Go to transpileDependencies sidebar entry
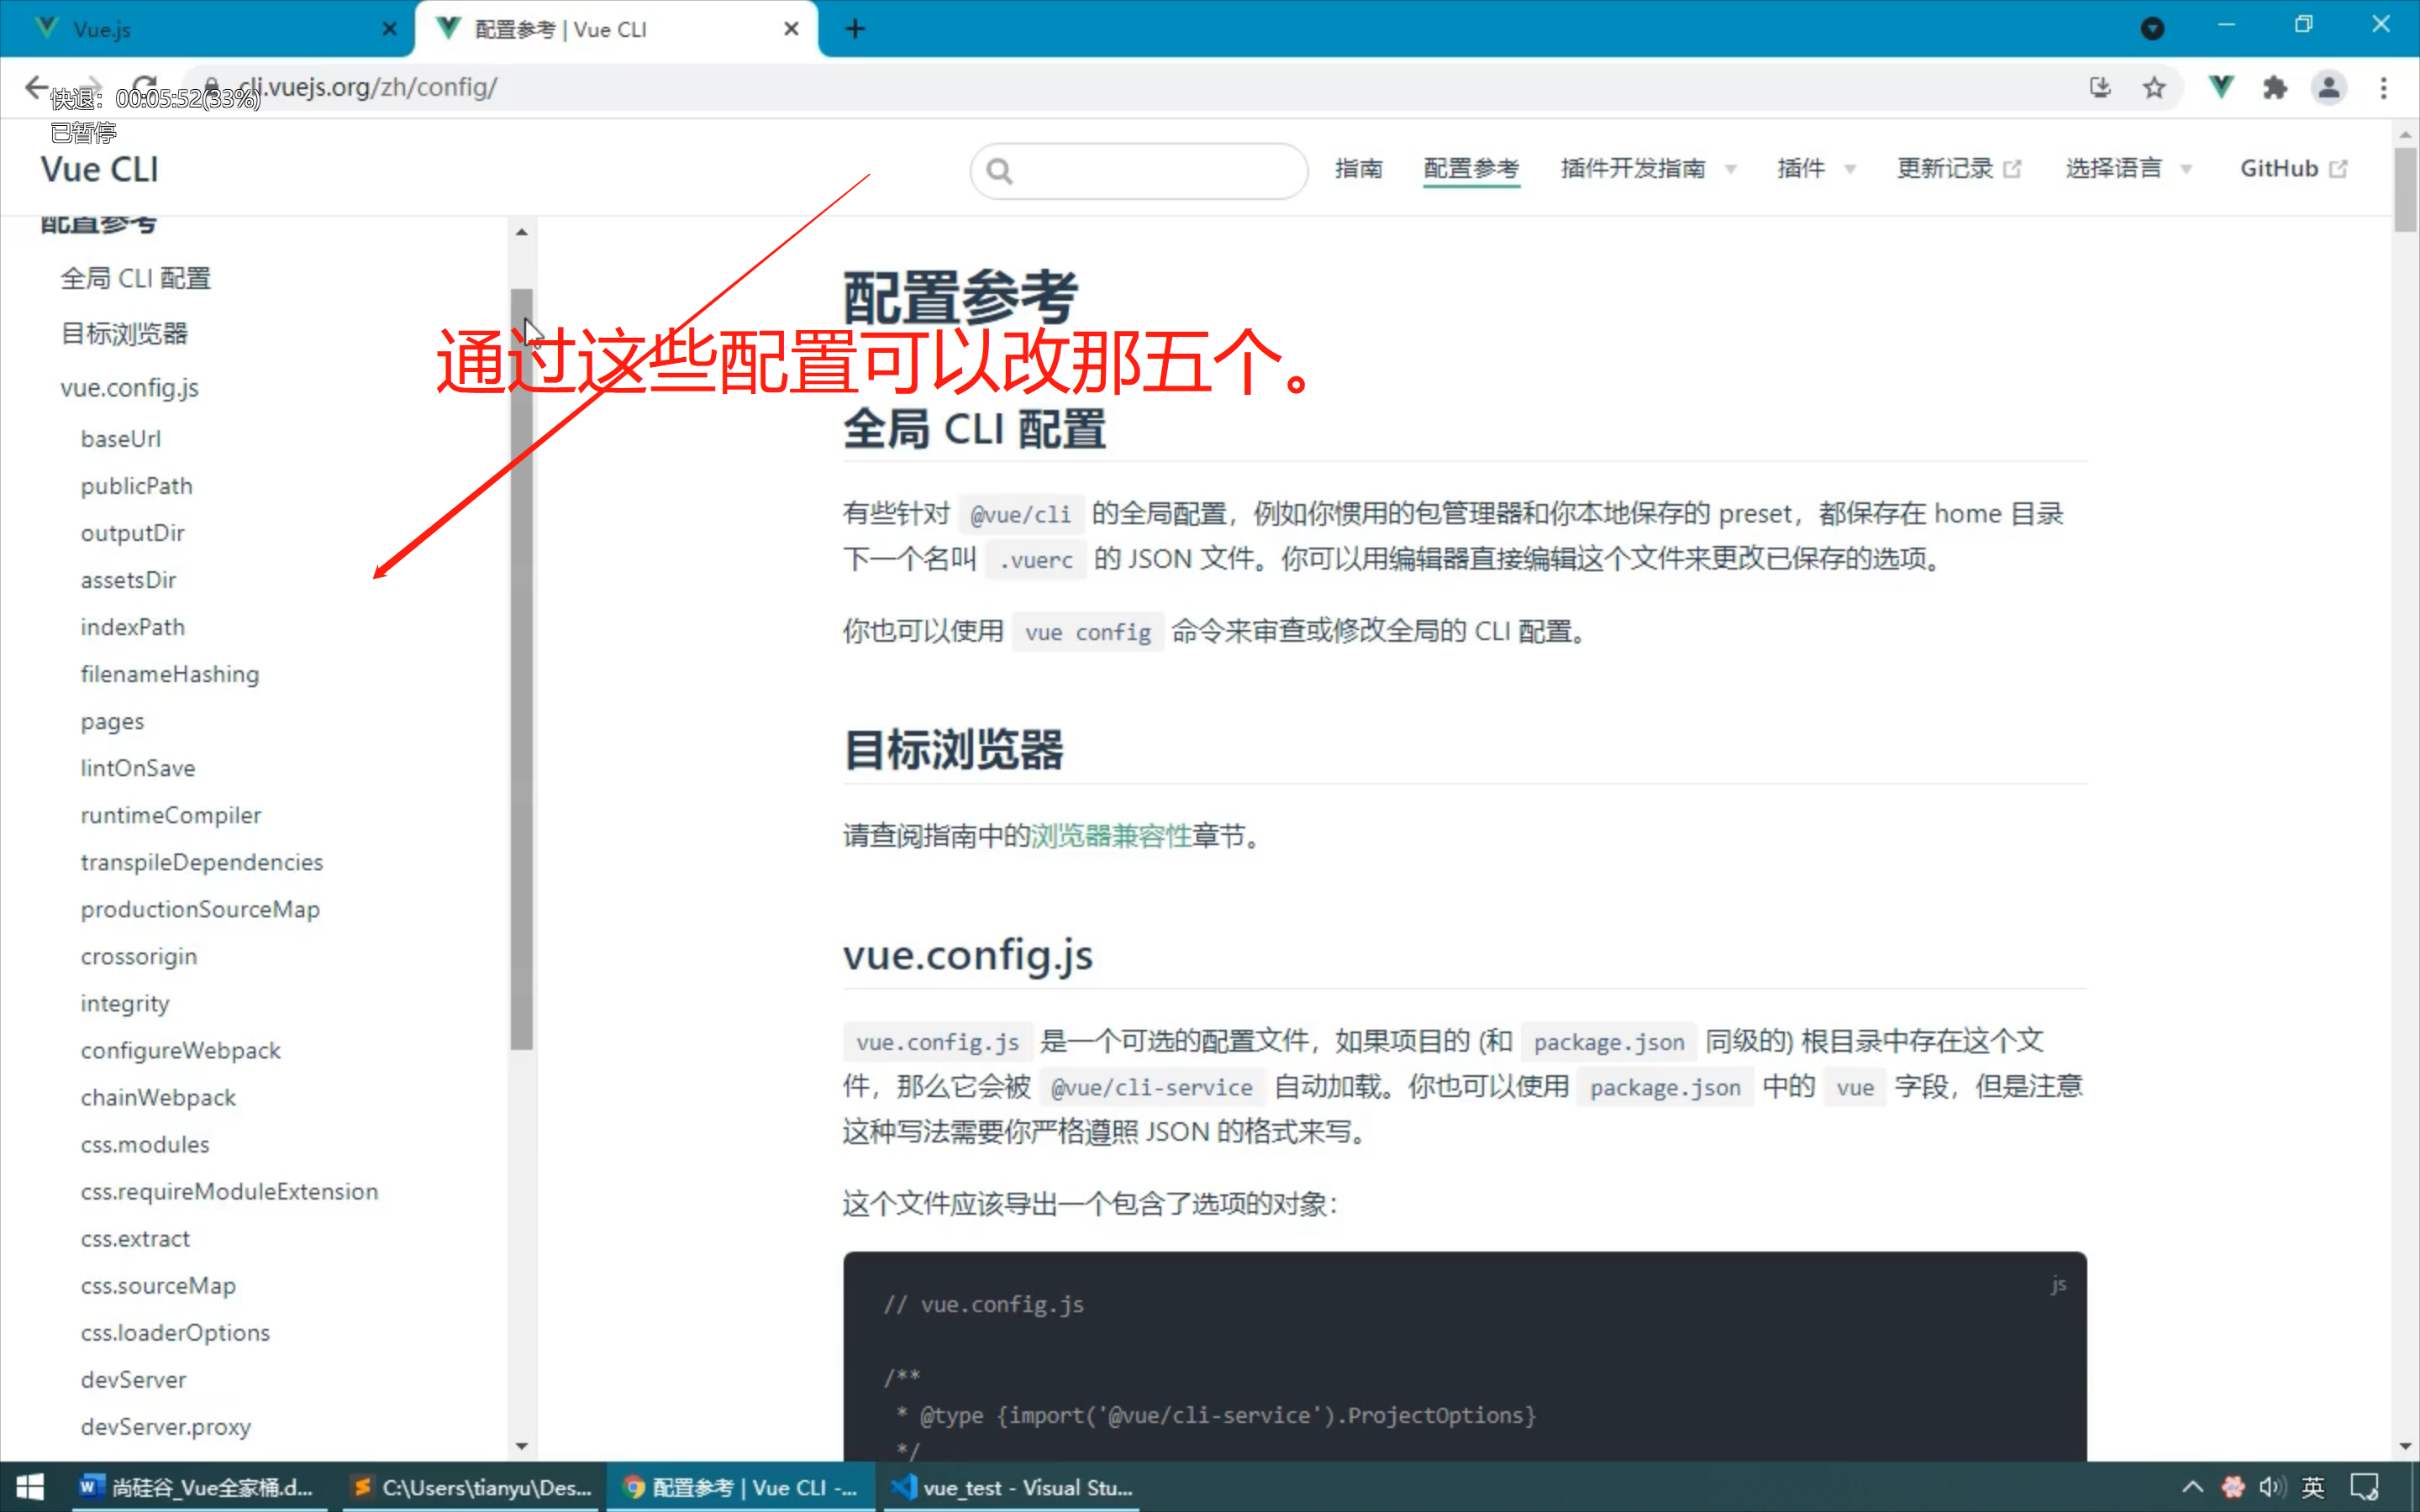Image resolution: width=2420 pixels, height=1512 pixels. click(202, 863)
